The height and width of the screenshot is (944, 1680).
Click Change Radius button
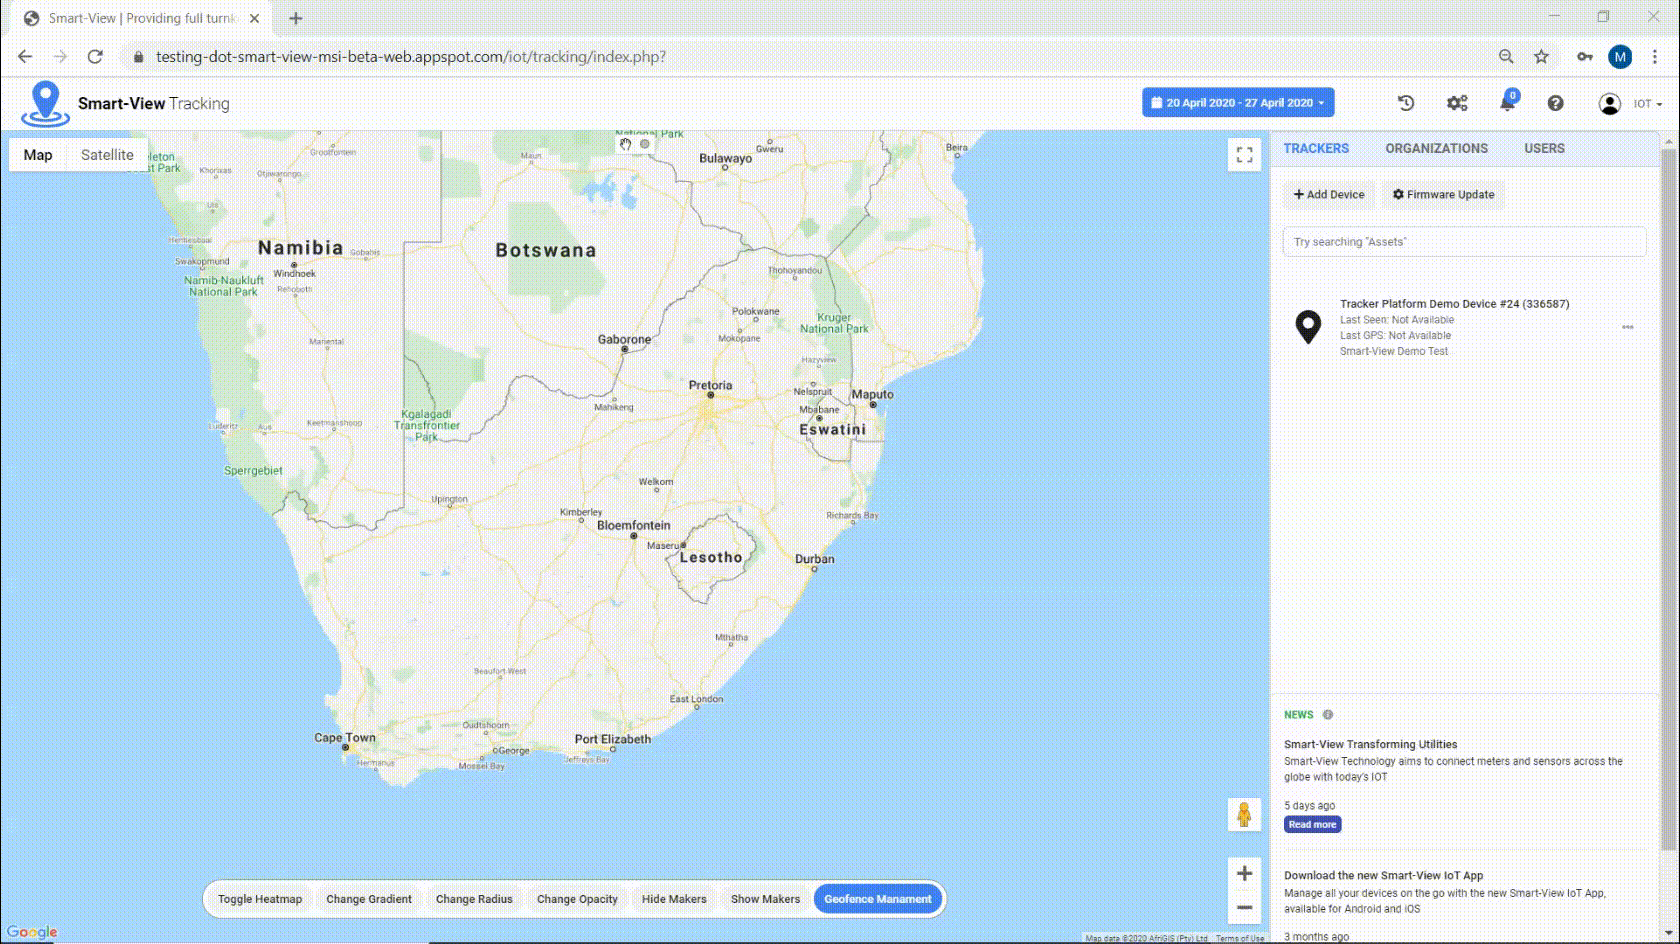(474, 899)
